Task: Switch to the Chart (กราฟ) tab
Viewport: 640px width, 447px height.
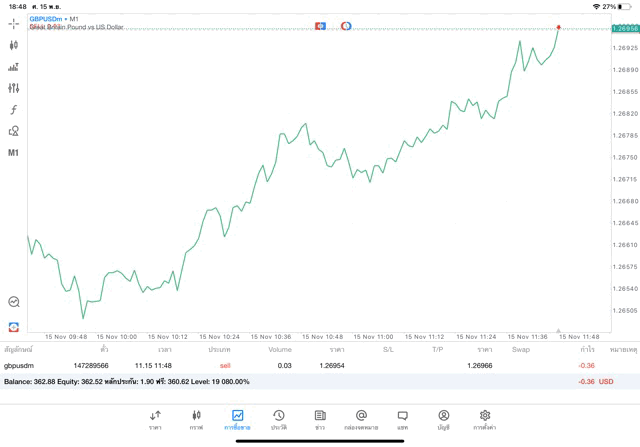Action: (x=196, y=419)
